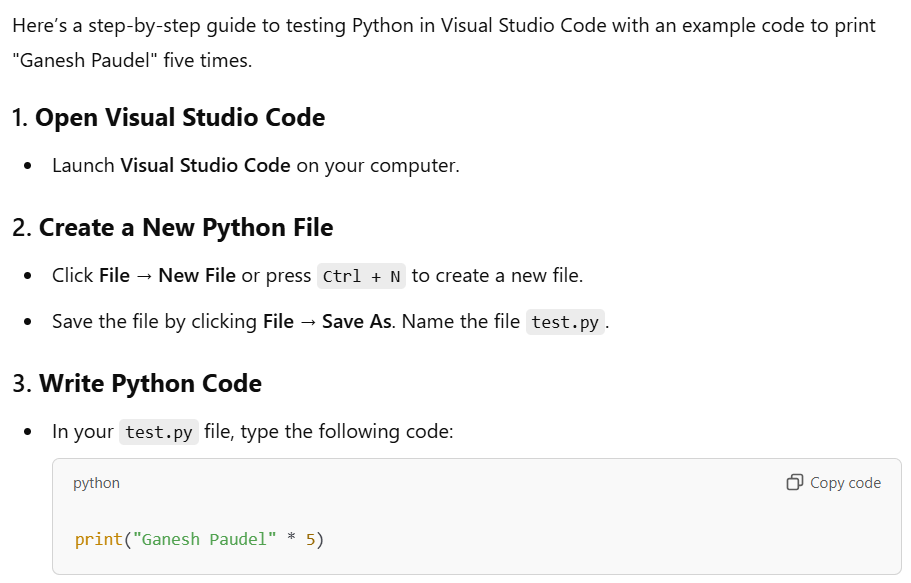Click 'test.py' in the Write Python Code bullet
This screenshot has height=583, width=911.
tap(159, 432)
